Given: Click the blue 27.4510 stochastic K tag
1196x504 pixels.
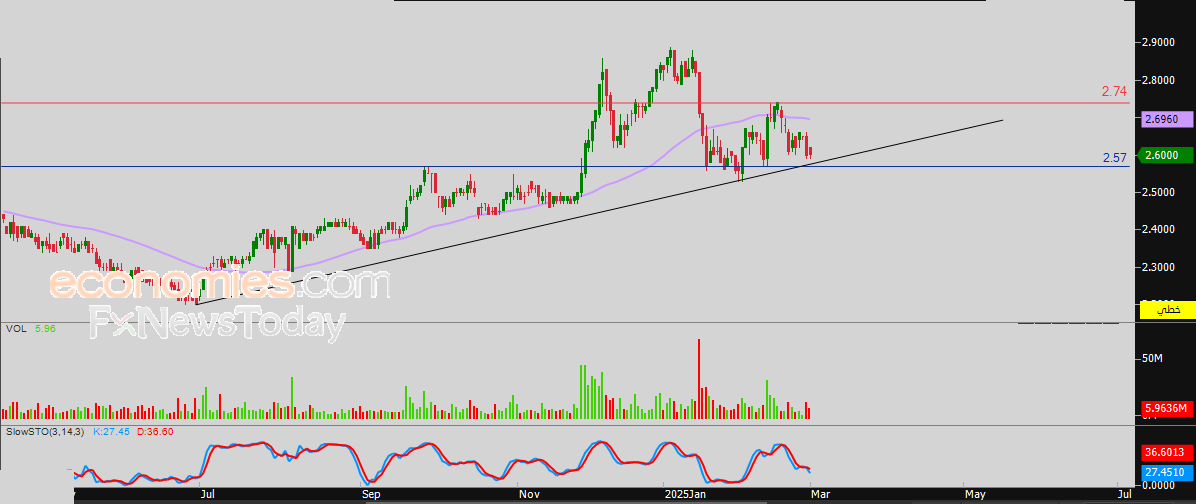Looking at the screenshot, I should tap(1167, 472).
